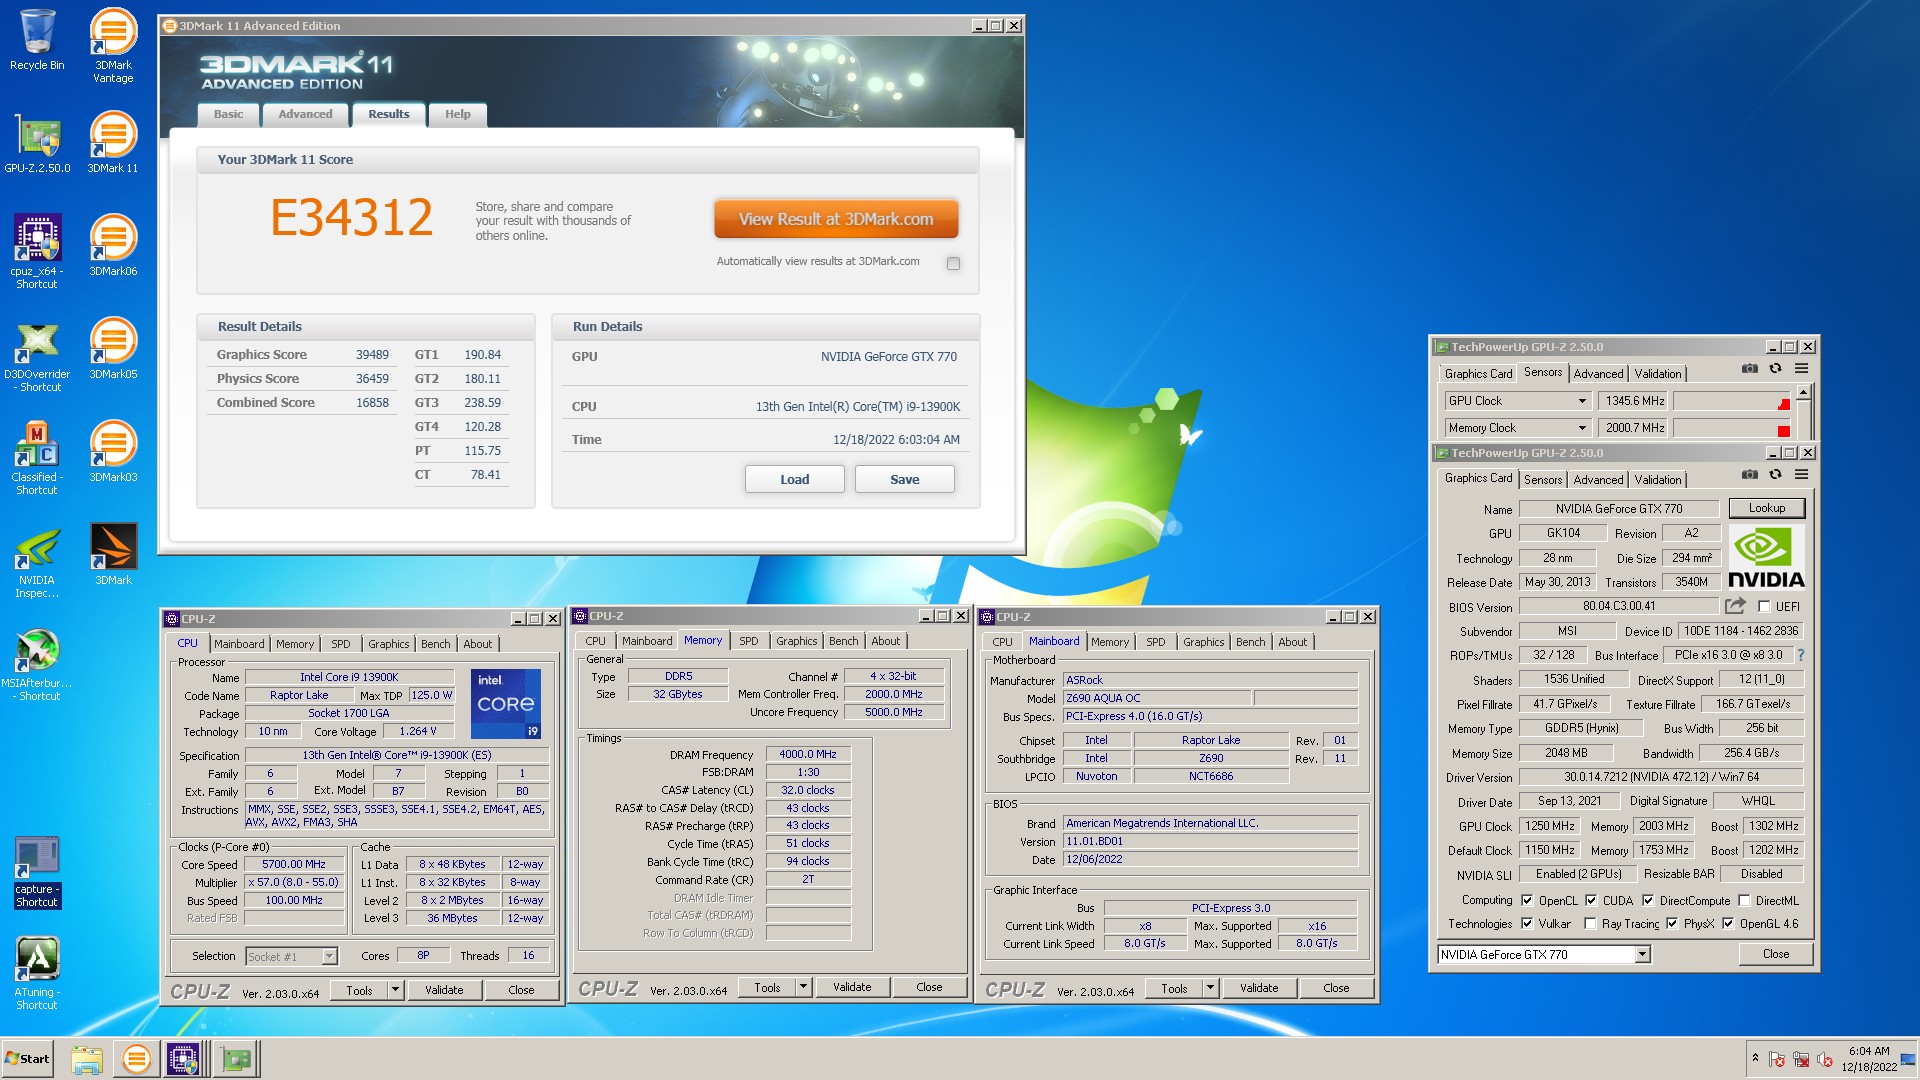The image size is (1920, 1080).
Task: Open Classified shortcut icon
Action: pos(37,459)
